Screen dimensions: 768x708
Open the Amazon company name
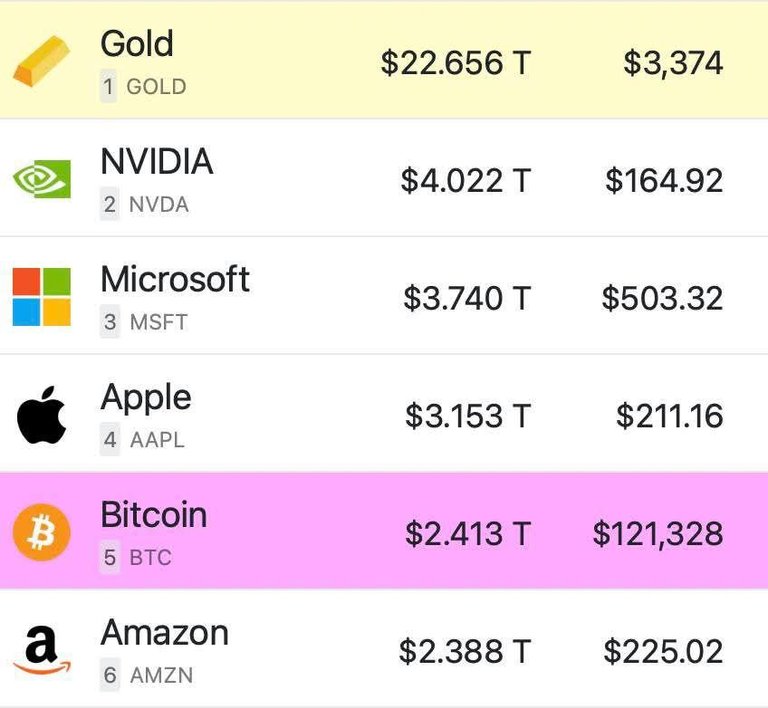pyautogui.click(x=165, y=633)
